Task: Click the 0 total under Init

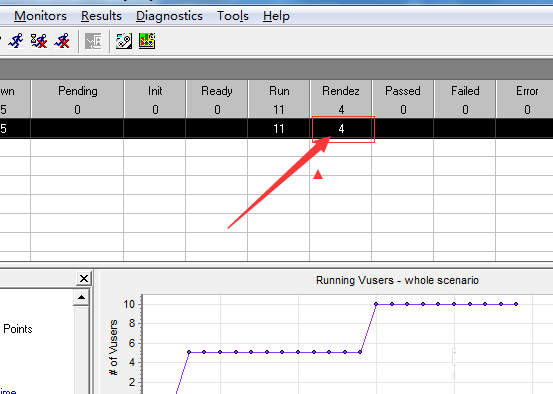Action: coord(155,110)
